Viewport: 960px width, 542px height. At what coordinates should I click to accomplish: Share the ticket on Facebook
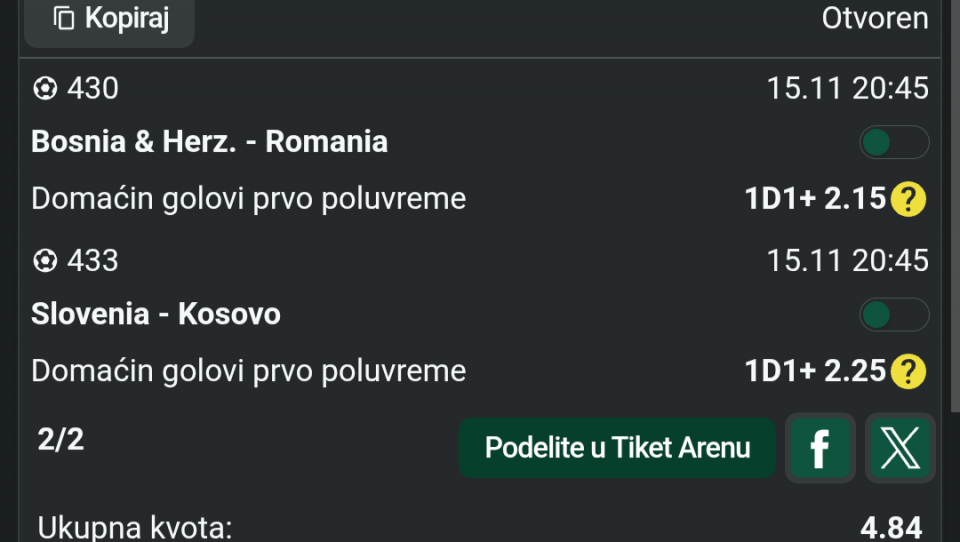pyautogui.click(x=819, y=448)
